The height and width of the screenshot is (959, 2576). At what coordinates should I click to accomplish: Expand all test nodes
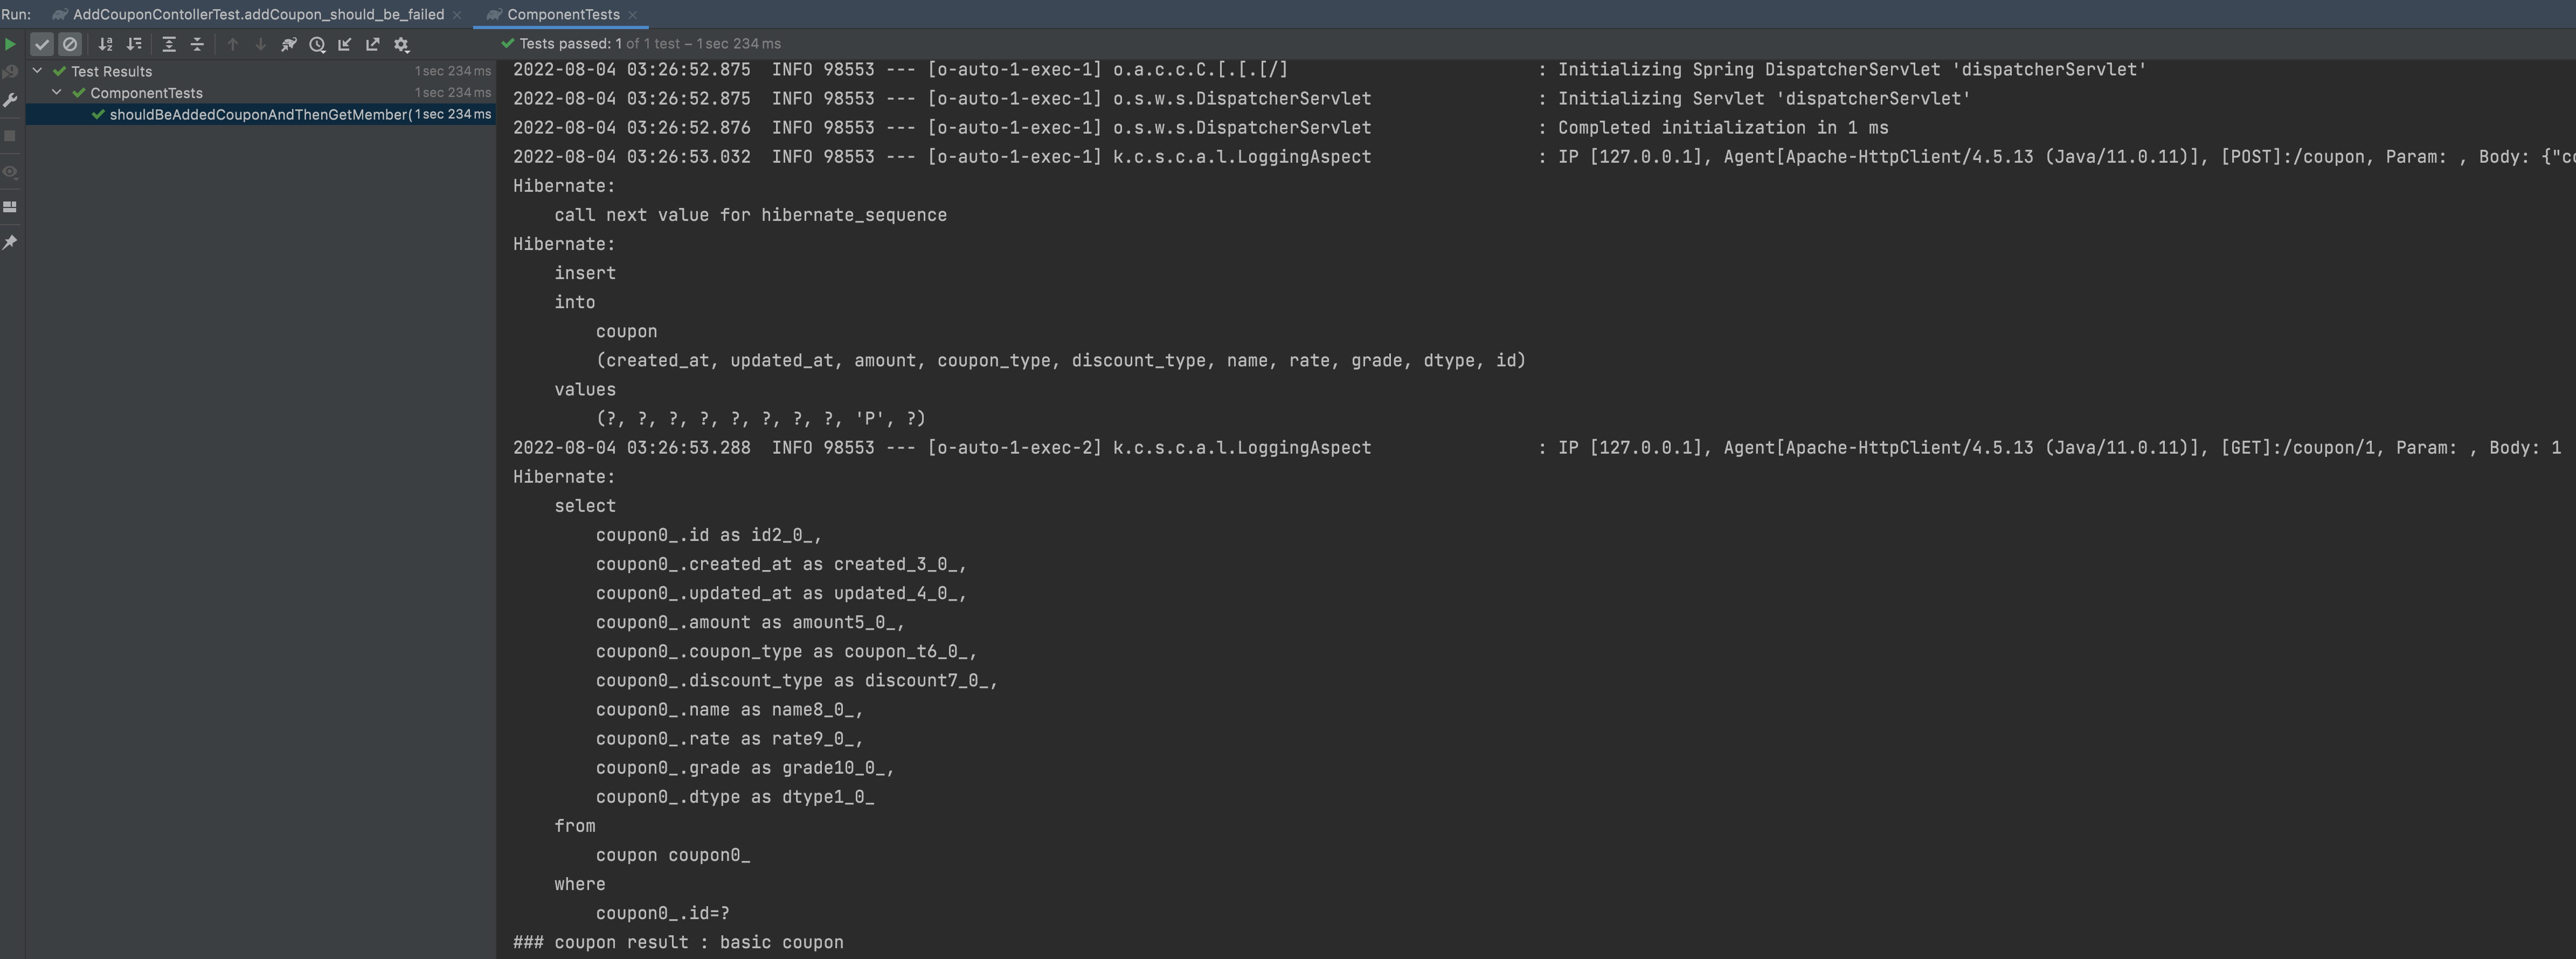[169, 44]
